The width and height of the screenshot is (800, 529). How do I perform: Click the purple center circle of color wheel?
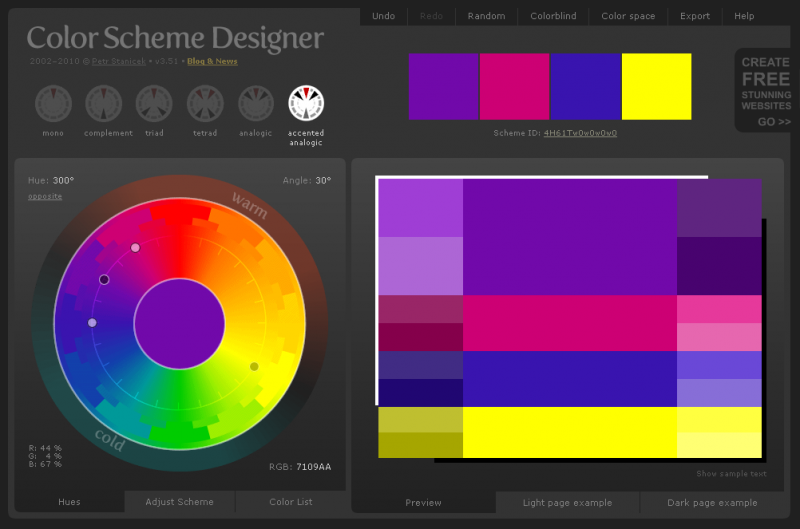click(180, 323)
